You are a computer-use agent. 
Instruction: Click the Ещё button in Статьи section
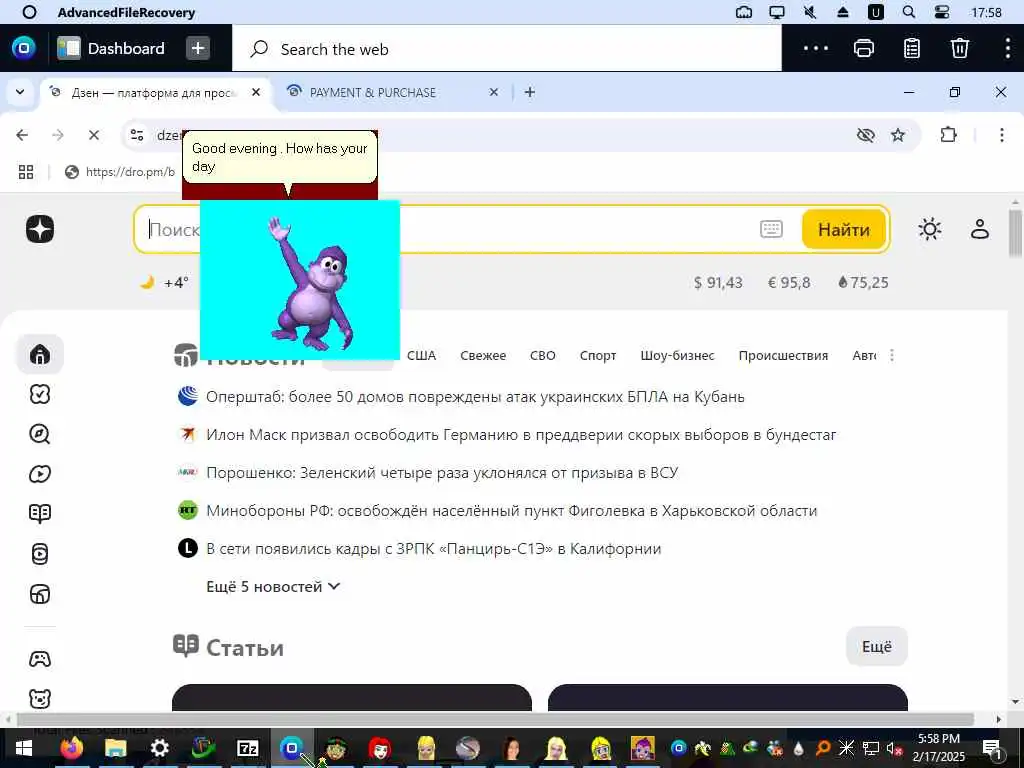click(876, 647)
